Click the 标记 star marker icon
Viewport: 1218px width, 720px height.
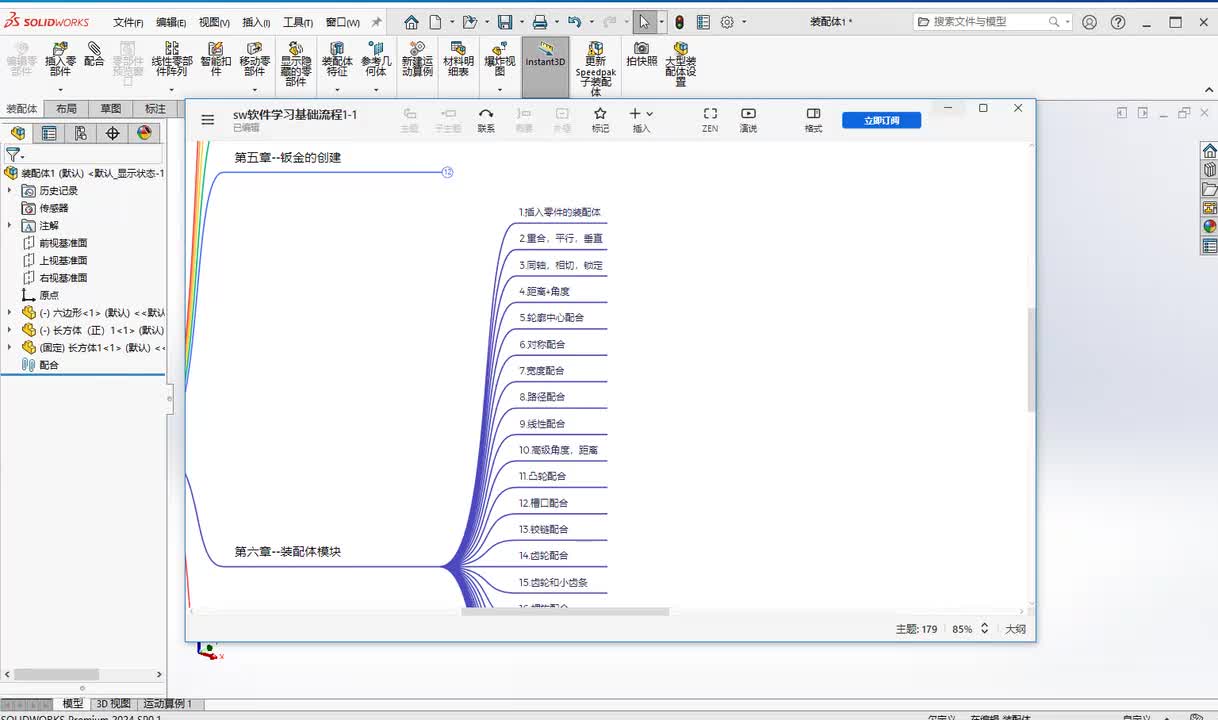click(x=600, y=120)
